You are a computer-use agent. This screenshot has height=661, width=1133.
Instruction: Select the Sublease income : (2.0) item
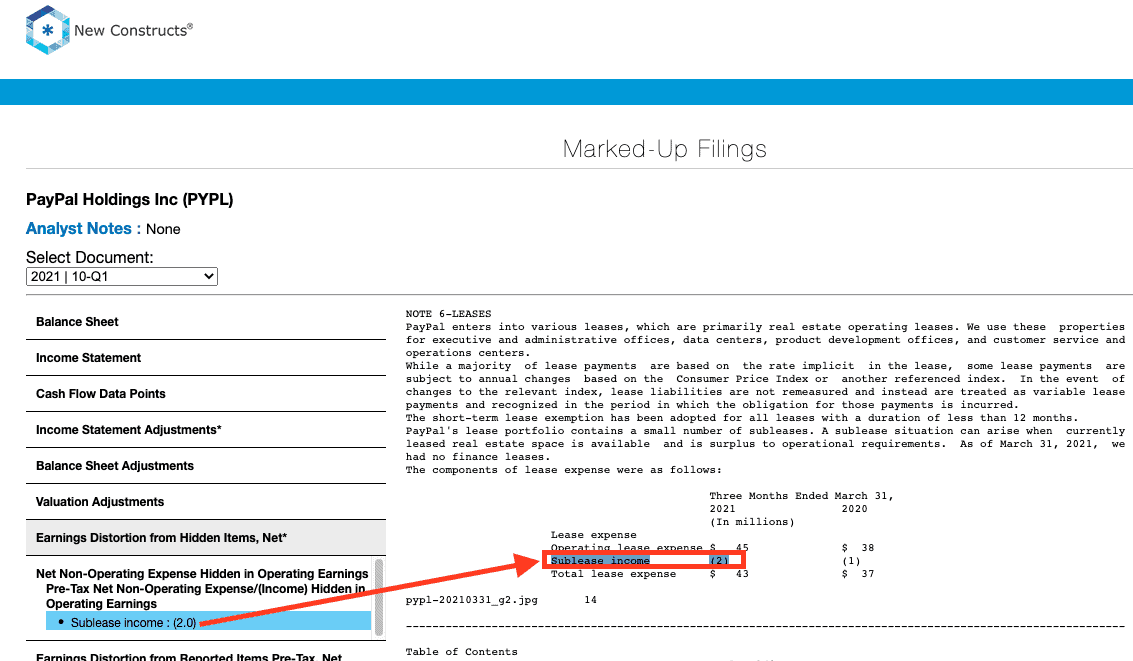(x=208, y=622)
